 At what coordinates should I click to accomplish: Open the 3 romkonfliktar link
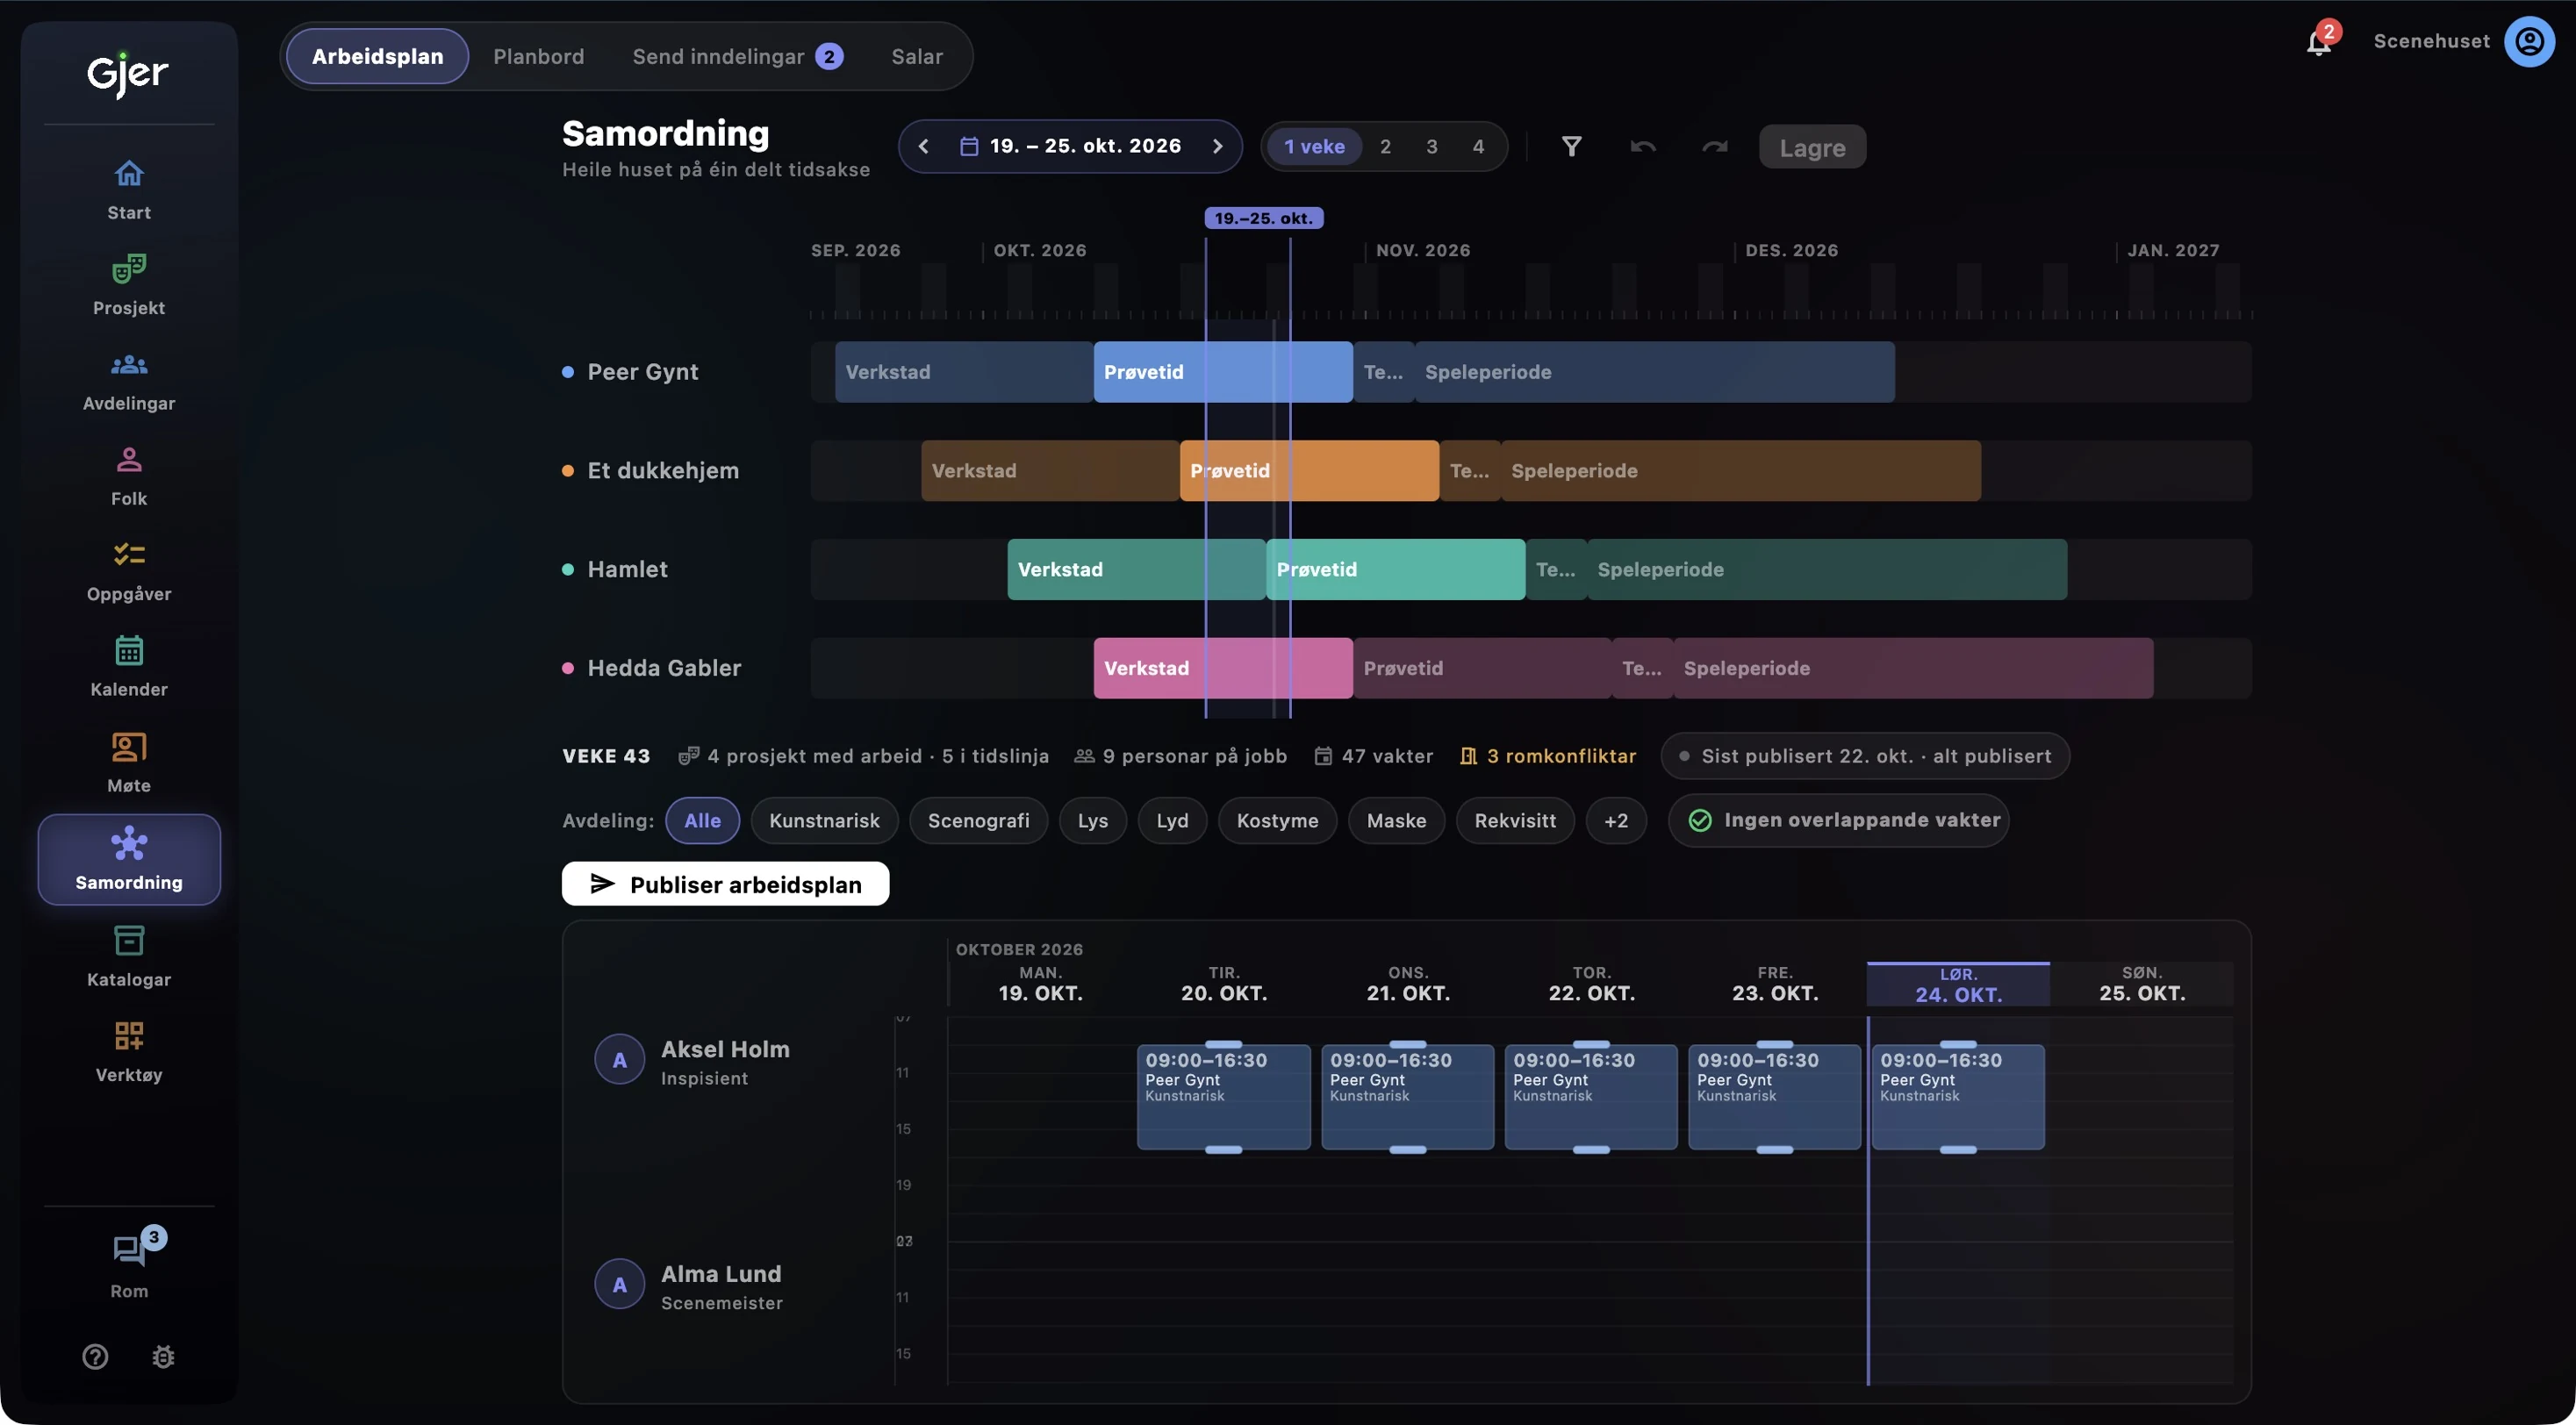[x=1548, y=756]
